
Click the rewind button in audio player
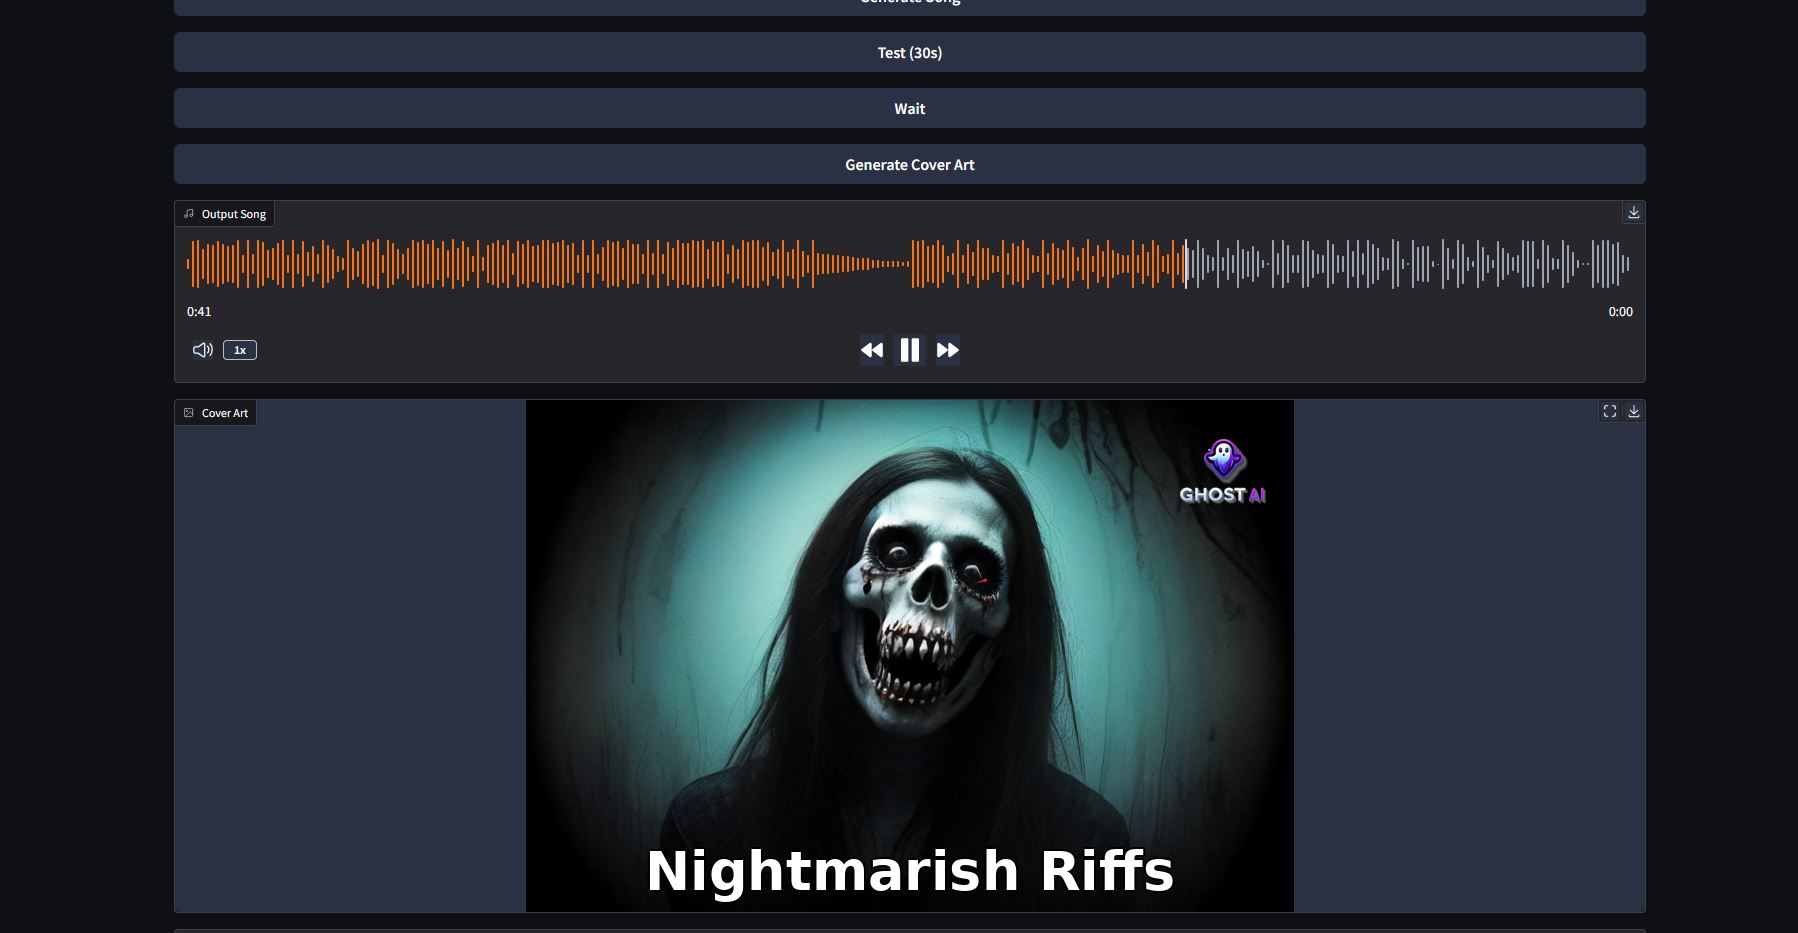coord(872,350)
